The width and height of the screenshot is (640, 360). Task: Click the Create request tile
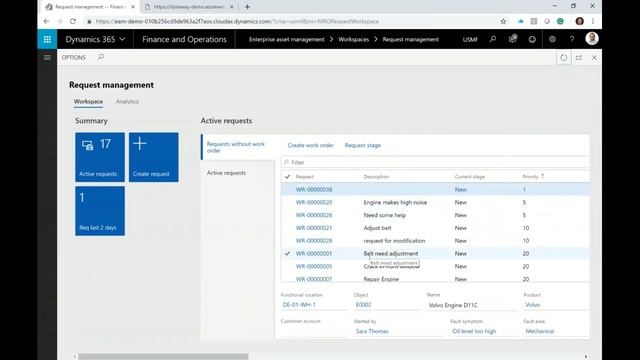153,157
